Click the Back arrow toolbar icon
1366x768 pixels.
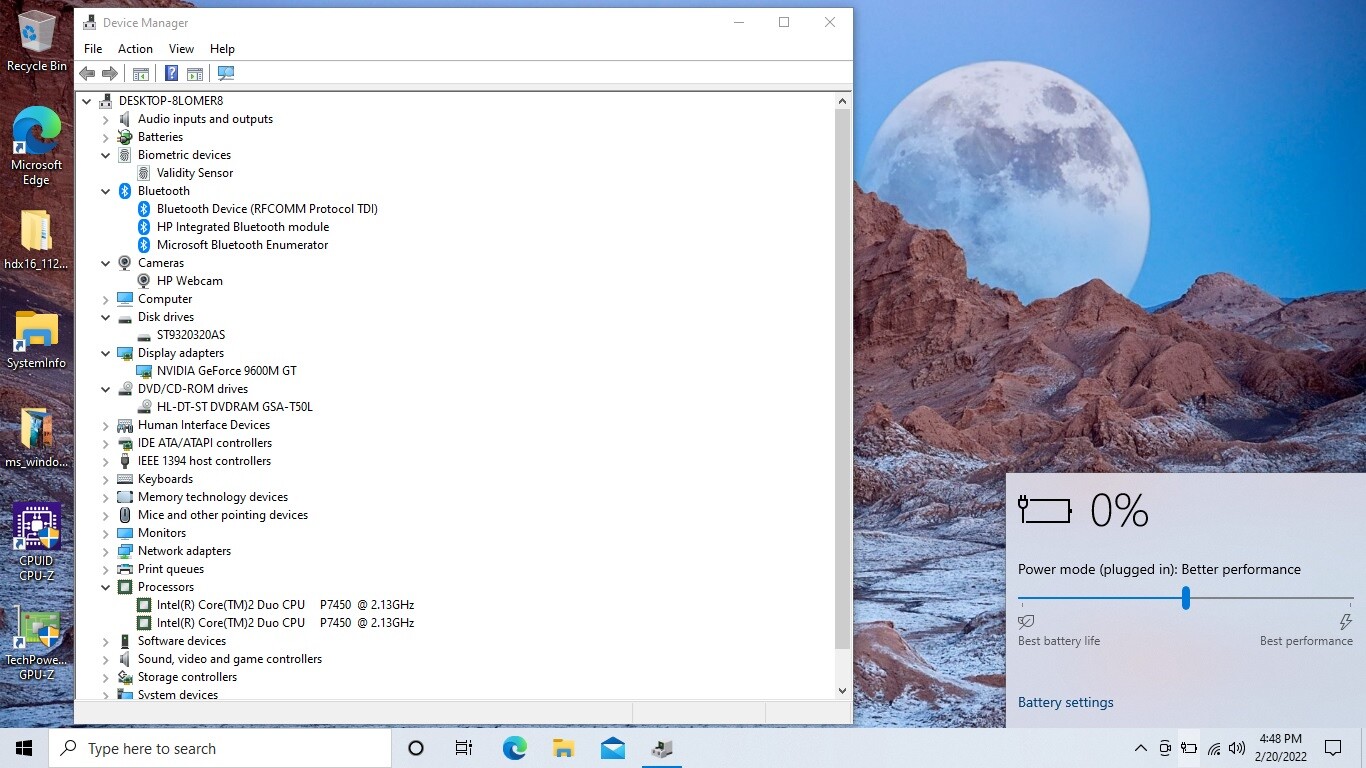click(87, 74)
